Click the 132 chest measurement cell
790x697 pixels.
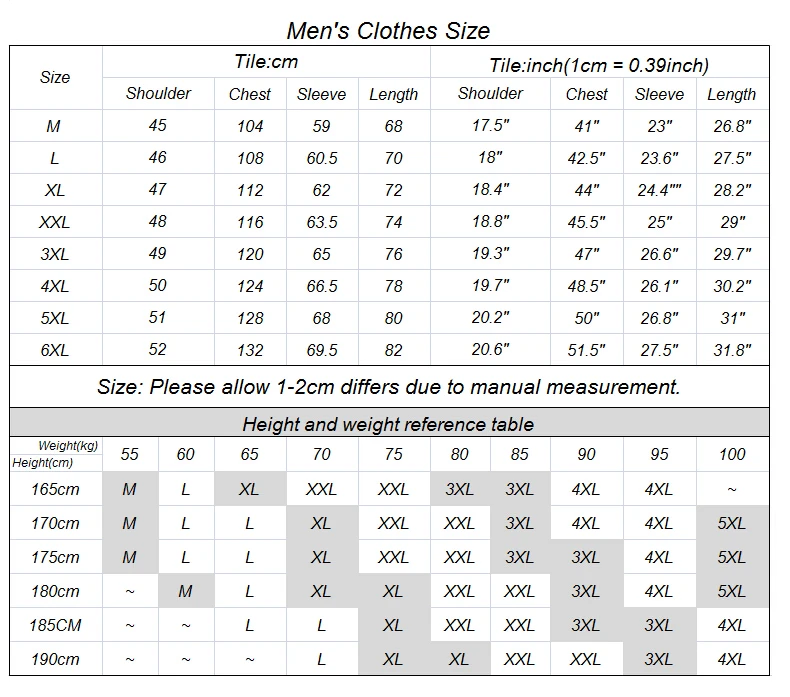click(x=250, y=350)
